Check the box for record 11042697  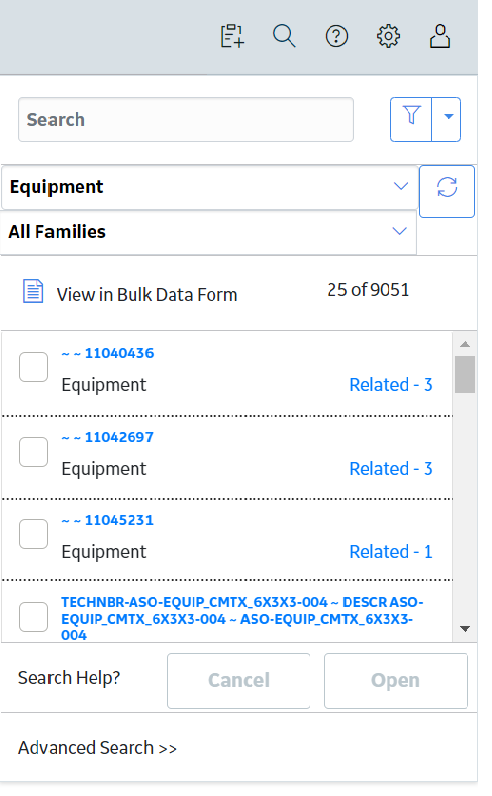34,452
